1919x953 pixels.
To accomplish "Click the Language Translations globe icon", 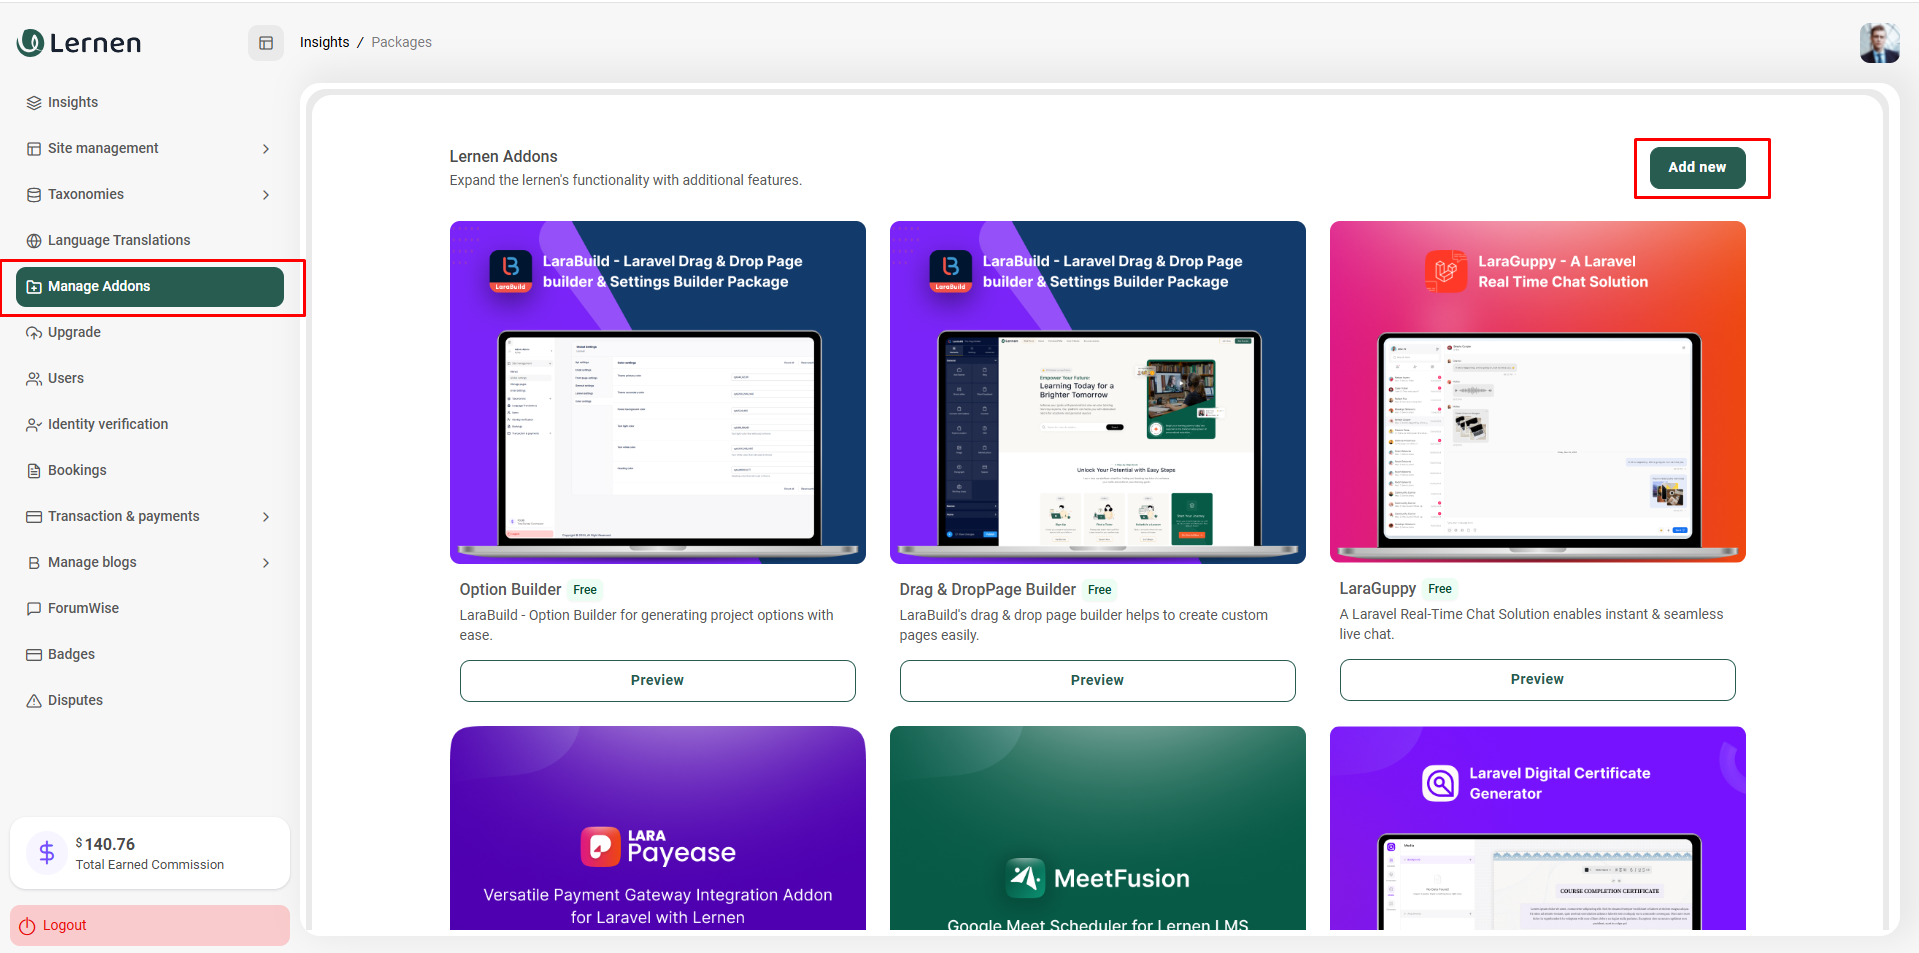I will pyautogui.click(x=34, y=241).
